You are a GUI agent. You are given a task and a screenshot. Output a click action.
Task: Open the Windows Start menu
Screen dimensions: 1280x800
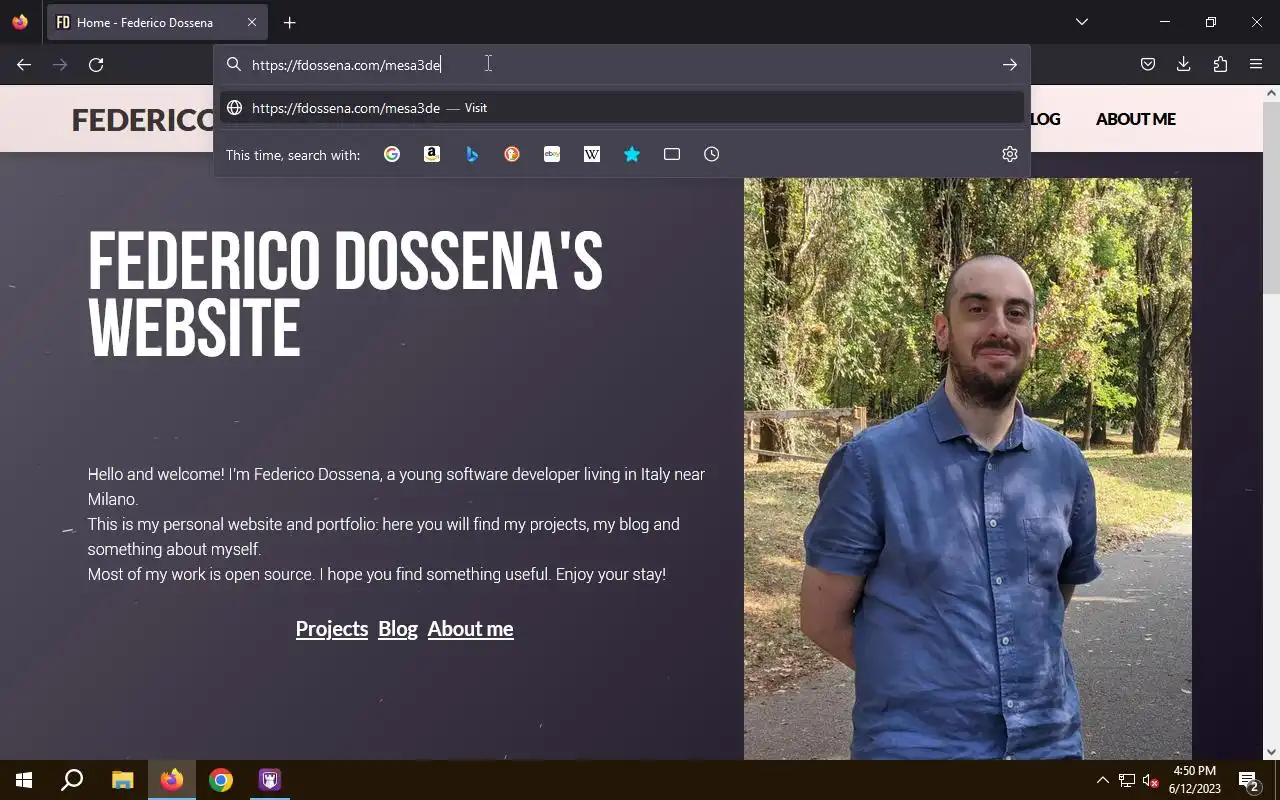tap(24, 780)
